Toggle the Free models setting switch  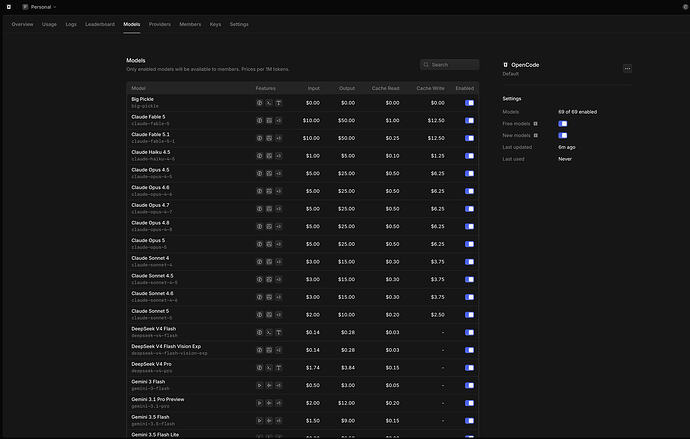coord(563,124)
